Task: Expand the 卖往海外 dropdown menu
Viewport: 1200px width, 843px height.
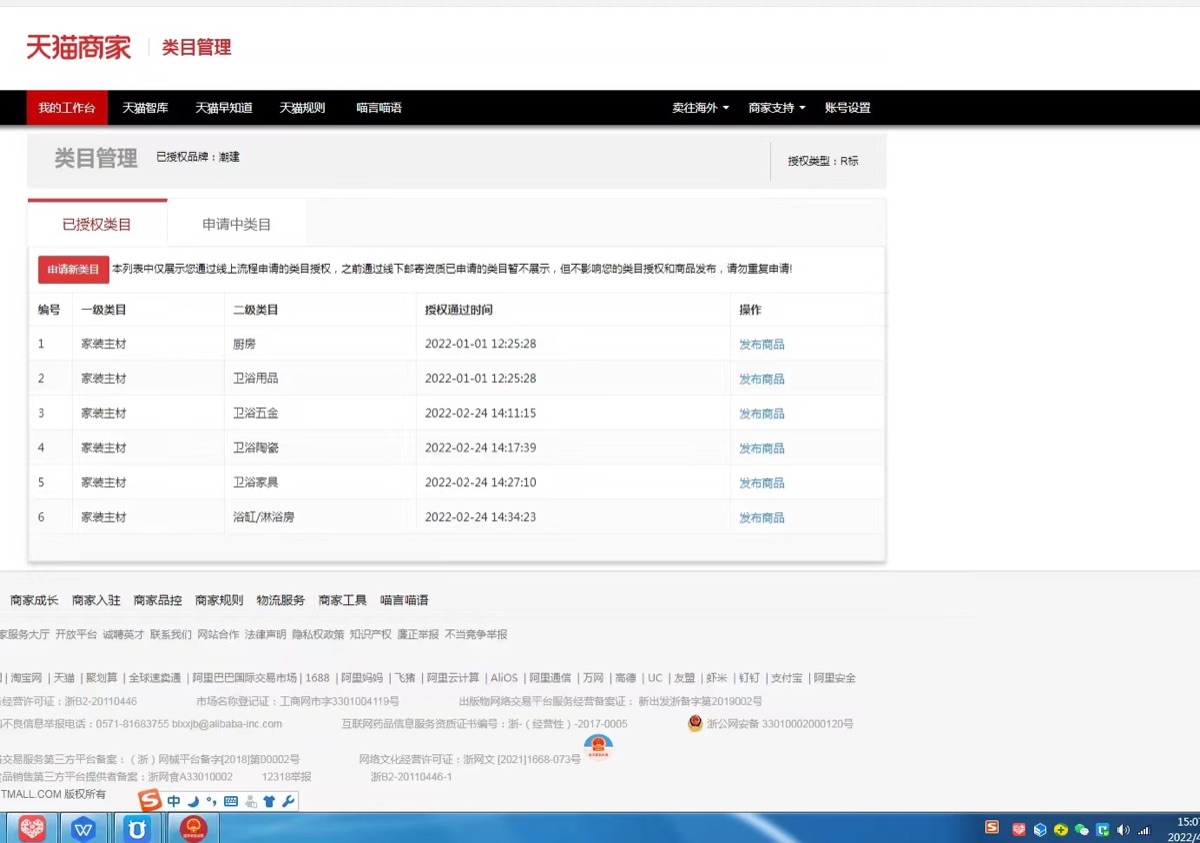Action: click(700, 108)
